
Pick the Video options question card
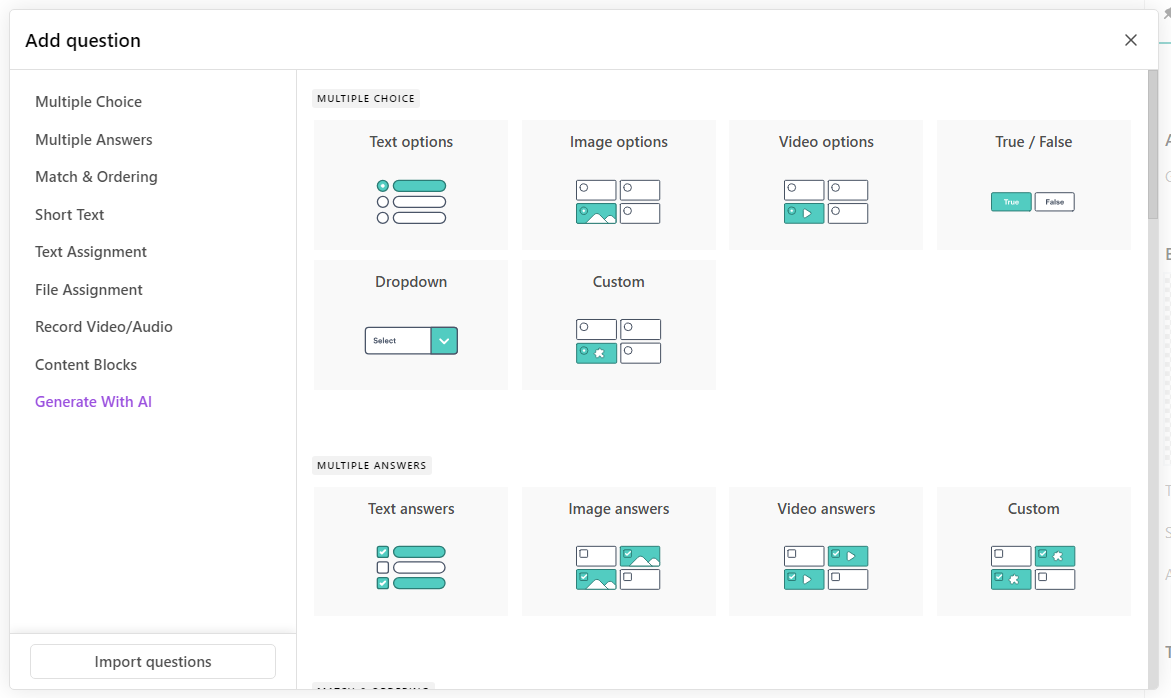[826, 185]
